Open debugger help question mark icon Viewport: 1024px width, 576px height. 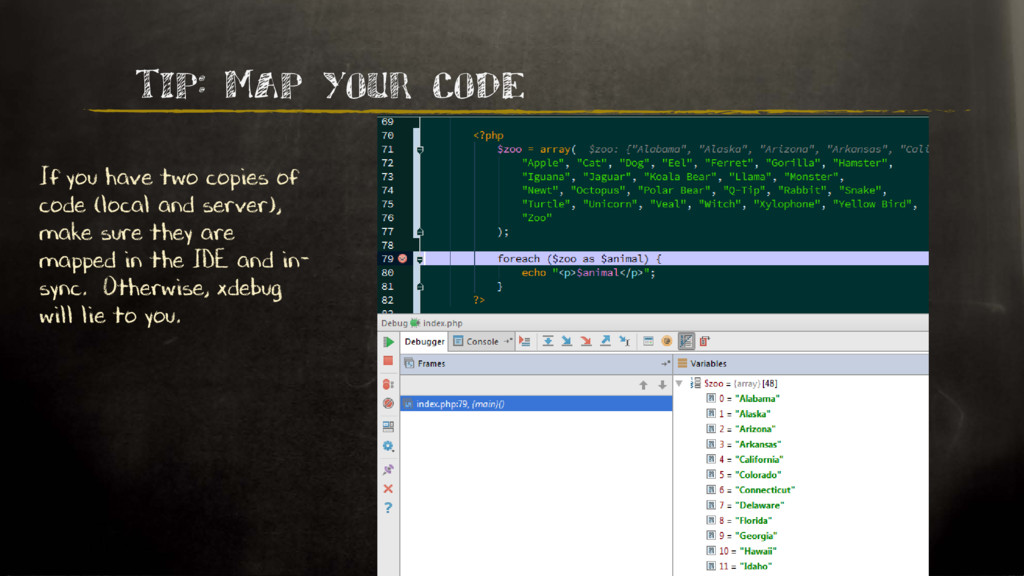pyautogui.click(x=389, y=507)
